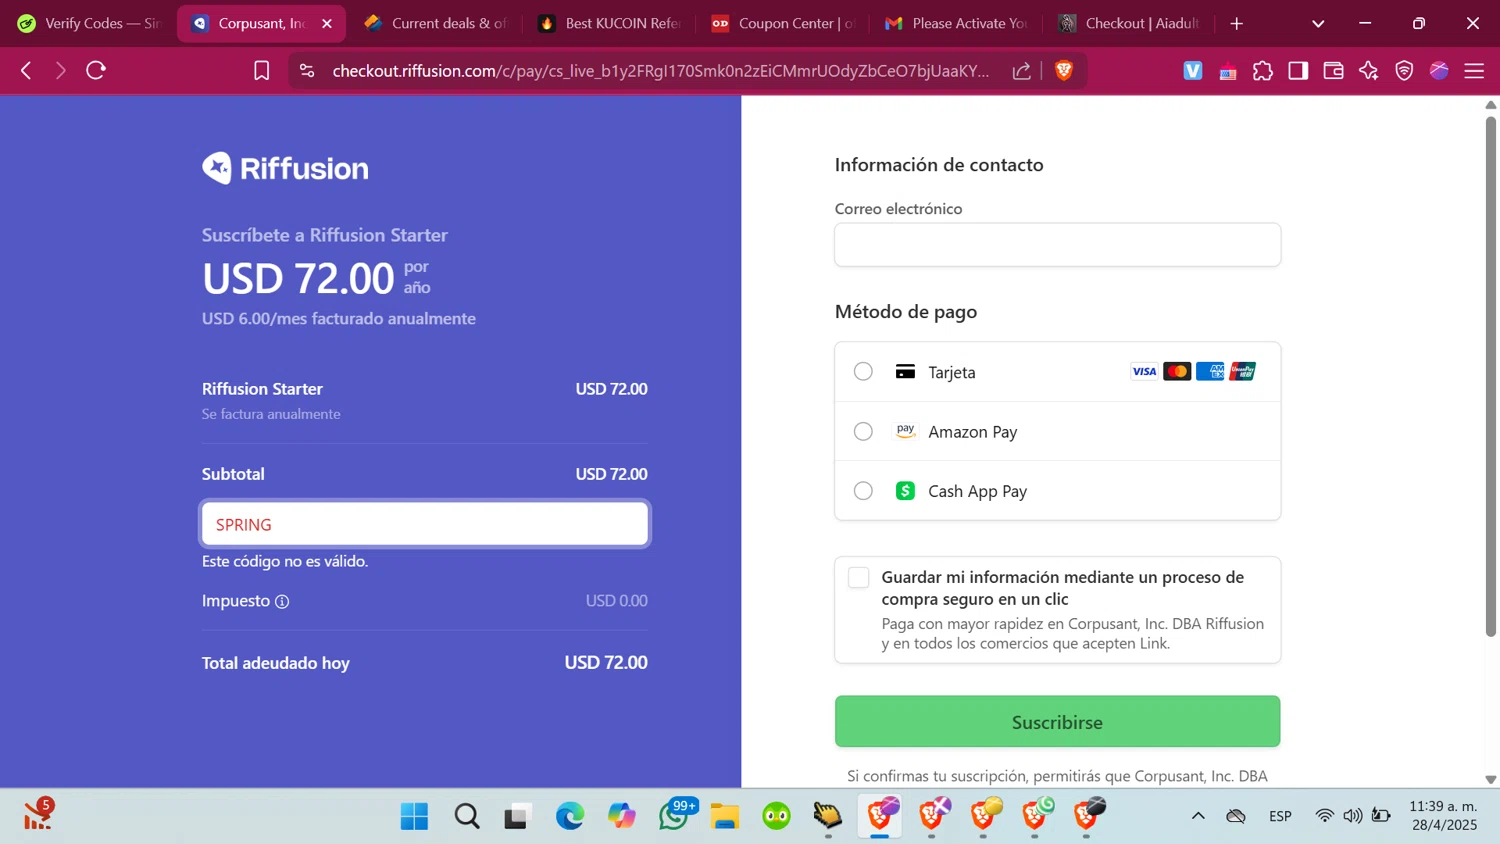The width and height of the screenshot is (1500, 844).
Task: Open volume control in tray
Action: (x=1352, y=816)
